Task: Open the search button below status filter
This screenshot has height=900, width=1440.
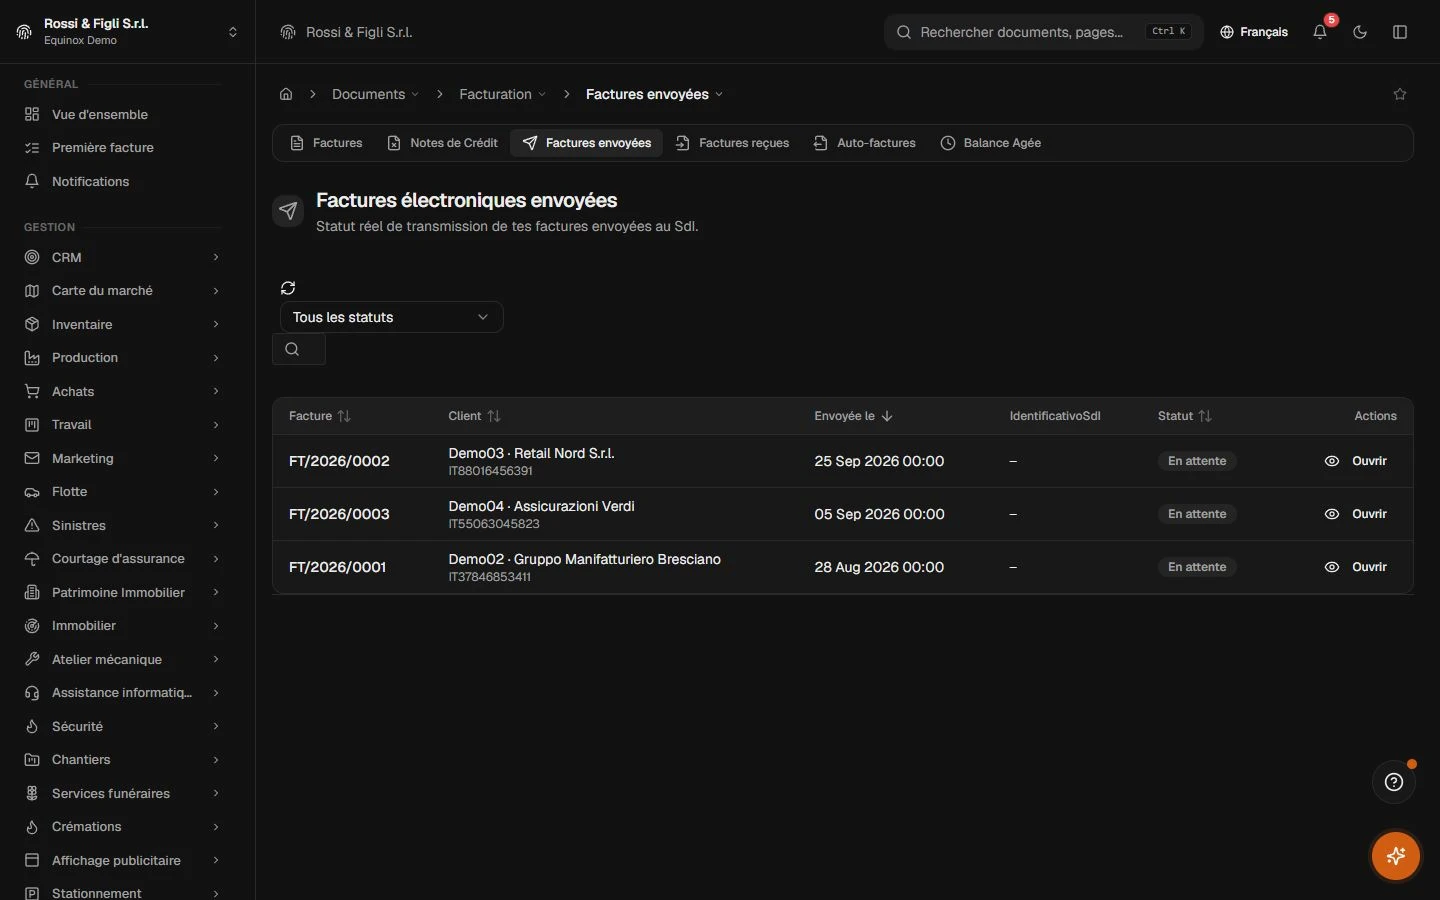Action: (x=299, y=349)
